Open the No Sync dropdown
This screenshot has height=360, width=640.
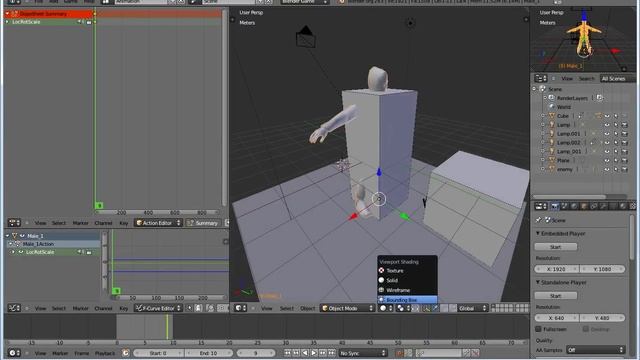point(362,353)
